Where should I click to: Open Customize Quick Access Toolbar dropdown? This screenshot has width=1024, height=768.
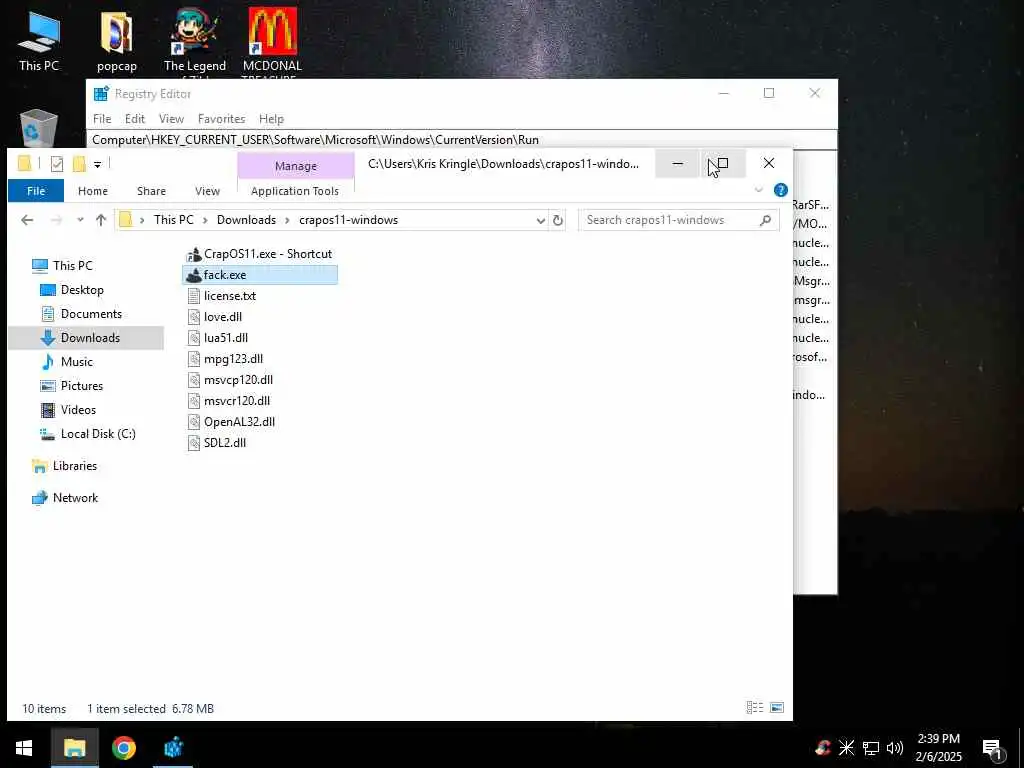[97, 165]
